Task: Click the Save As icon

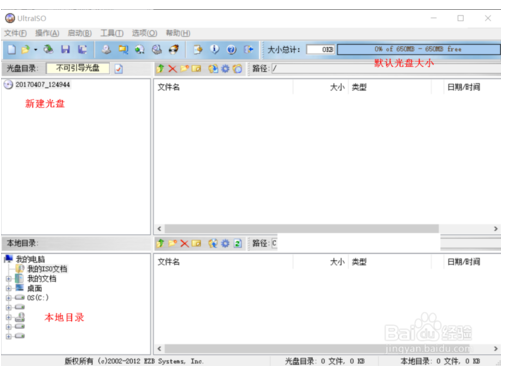Action: point(82,50)
